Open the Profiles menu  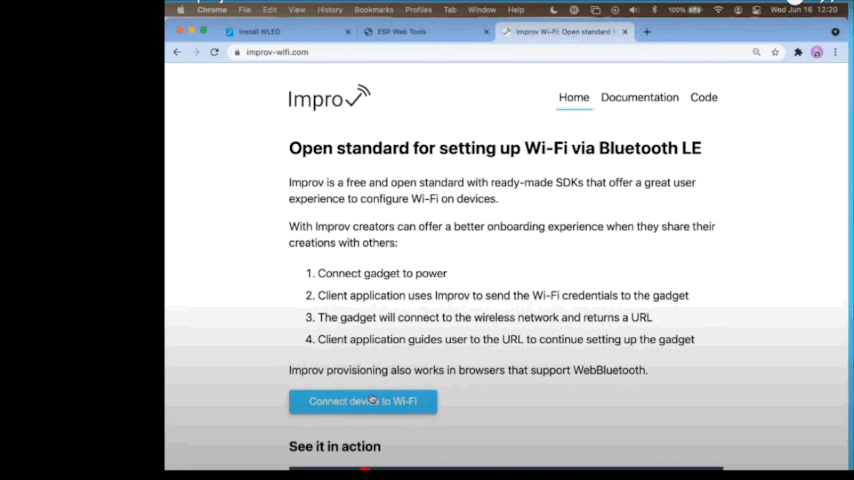(418, 10)
